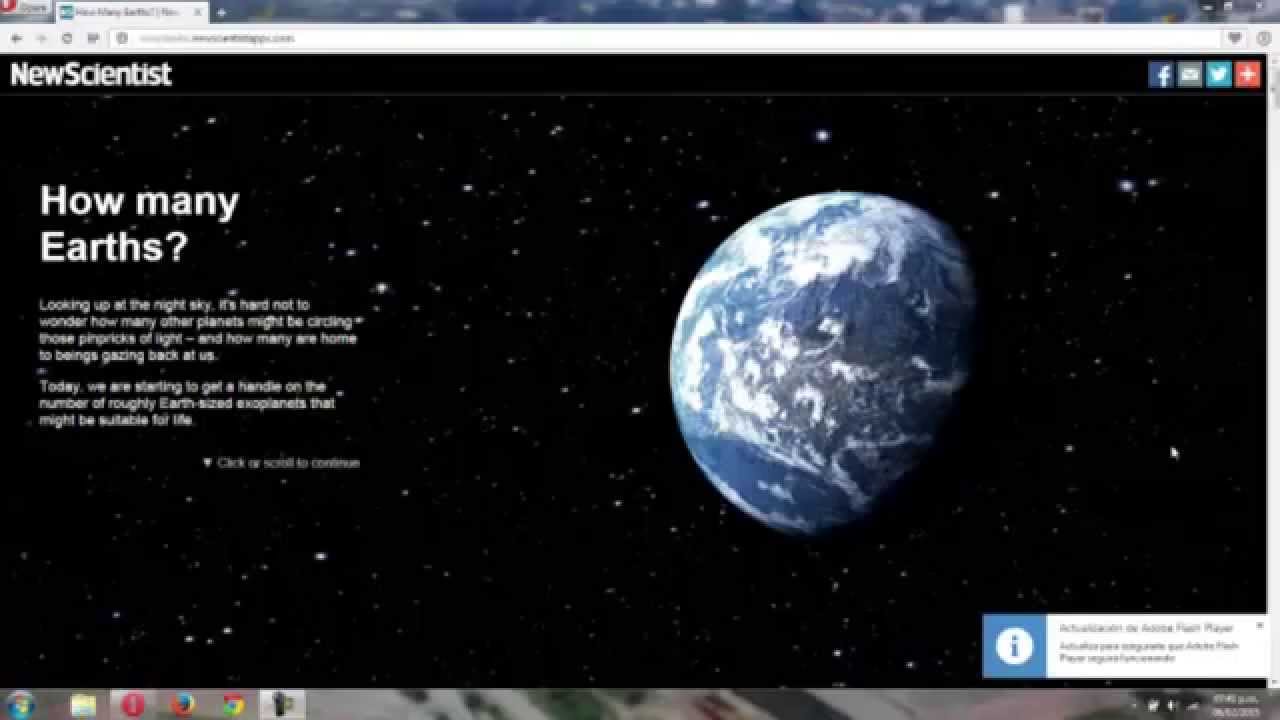The height and width of the screenshot is (720, 1280).
Task: Click the rotating Earth image
Action: click(822, 360)
